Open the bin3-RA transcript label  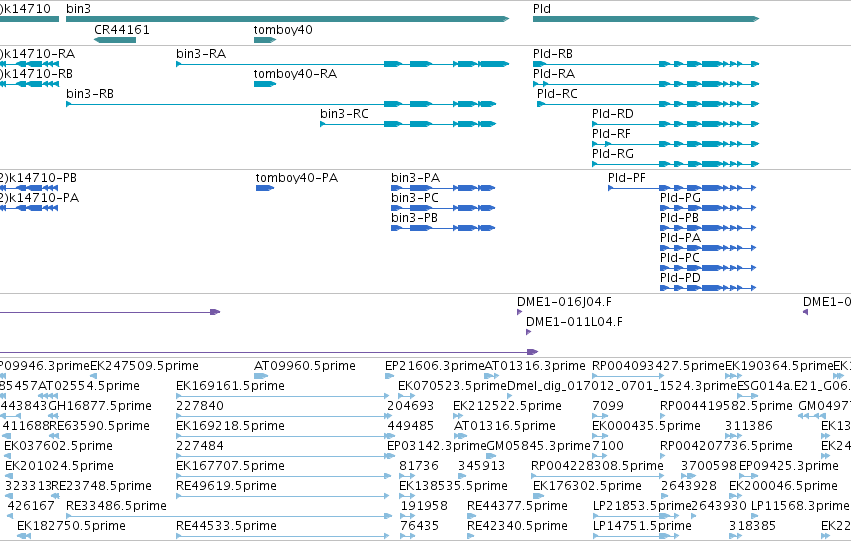(x=201, y=54)
